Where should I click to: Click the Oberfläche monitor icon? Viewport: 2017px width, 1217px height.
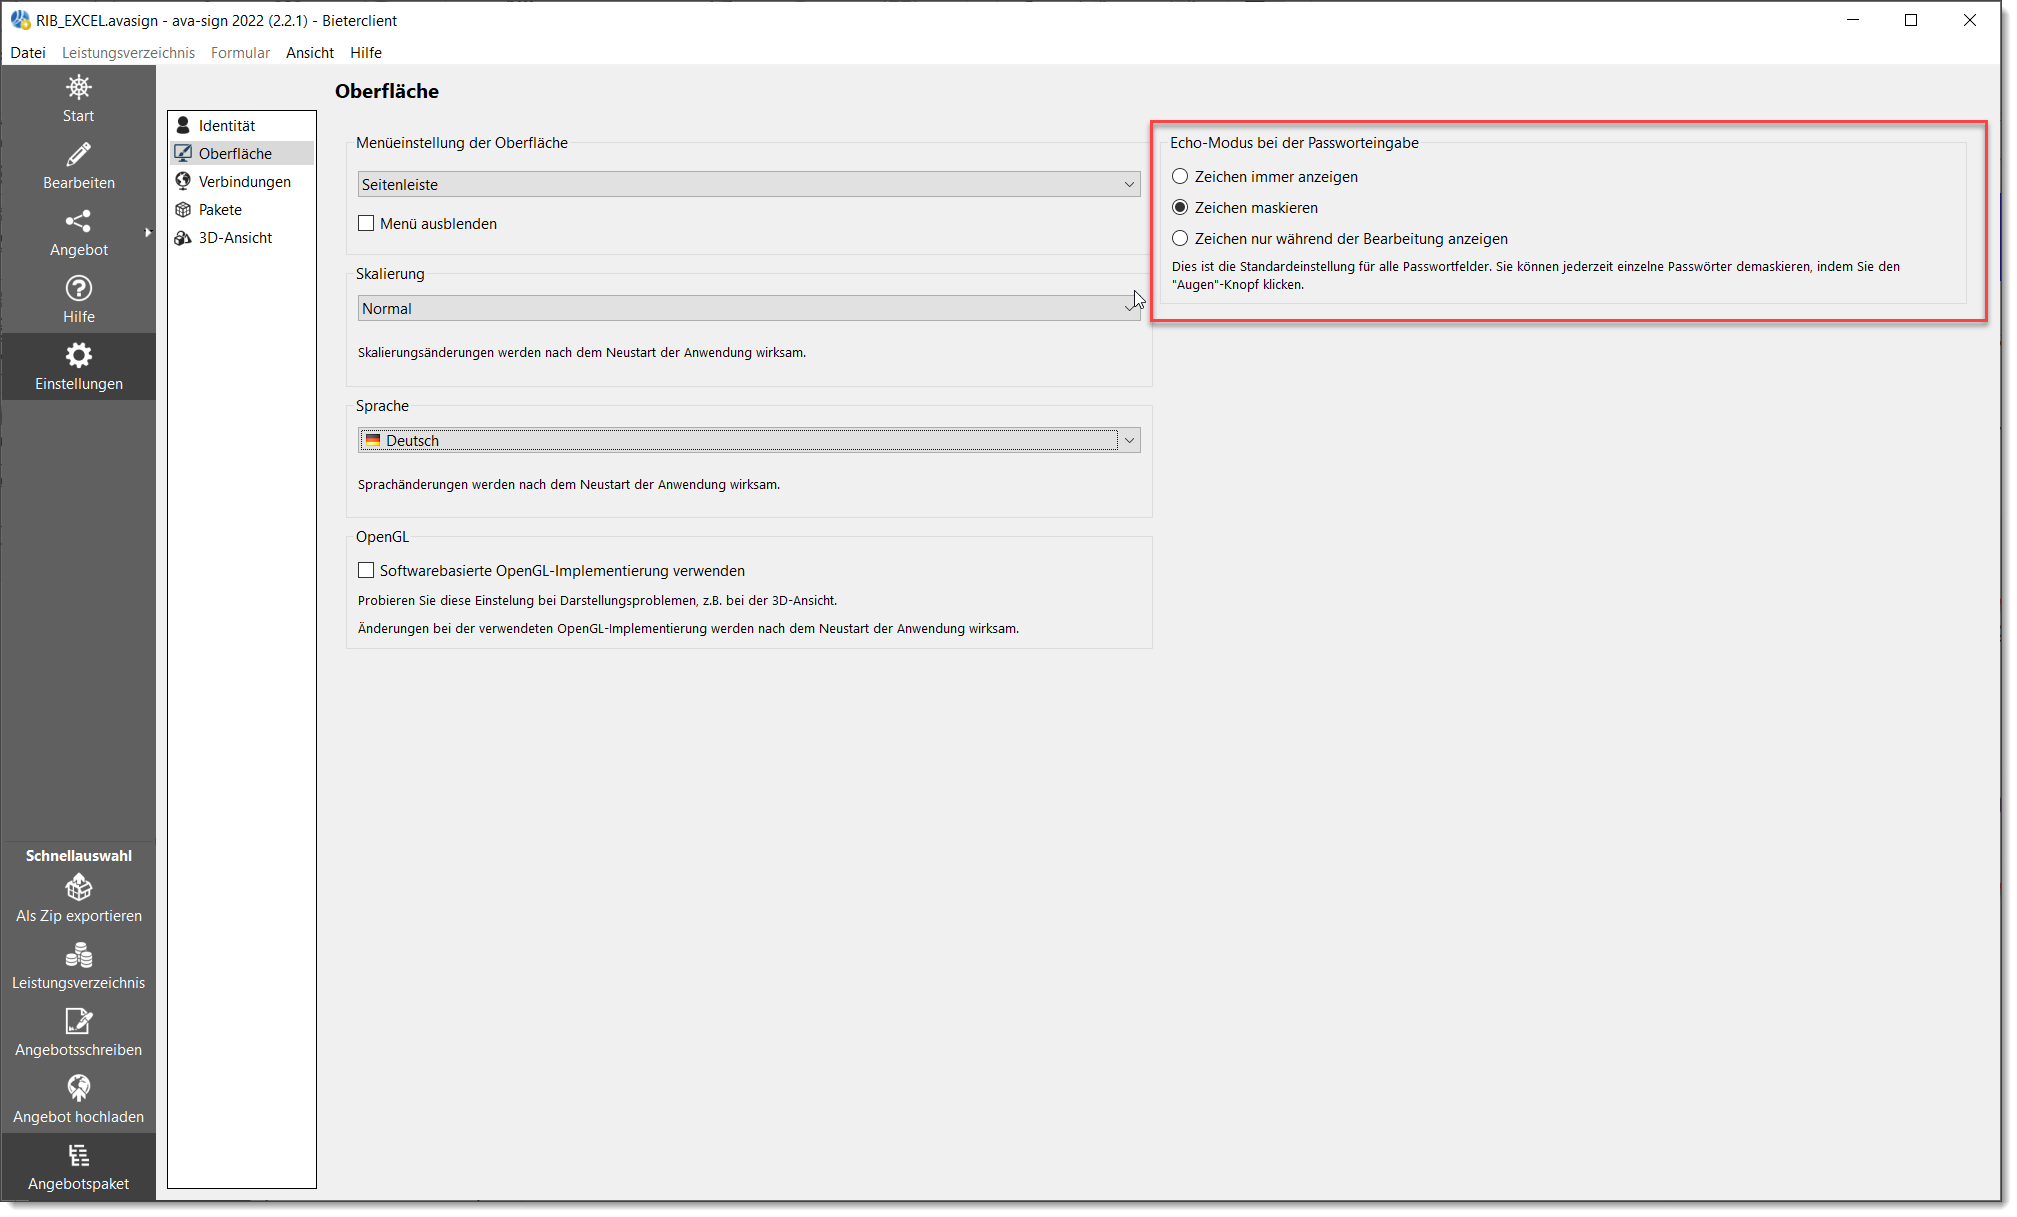click(183, 153)
